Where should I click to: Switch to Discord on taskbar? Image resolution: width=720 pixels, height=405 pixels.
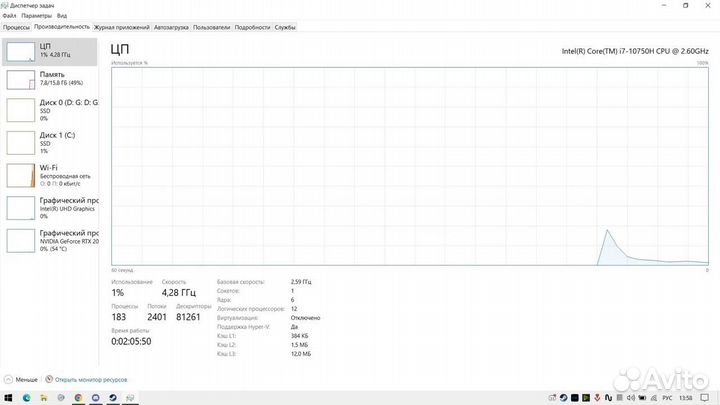click(96, 398)
